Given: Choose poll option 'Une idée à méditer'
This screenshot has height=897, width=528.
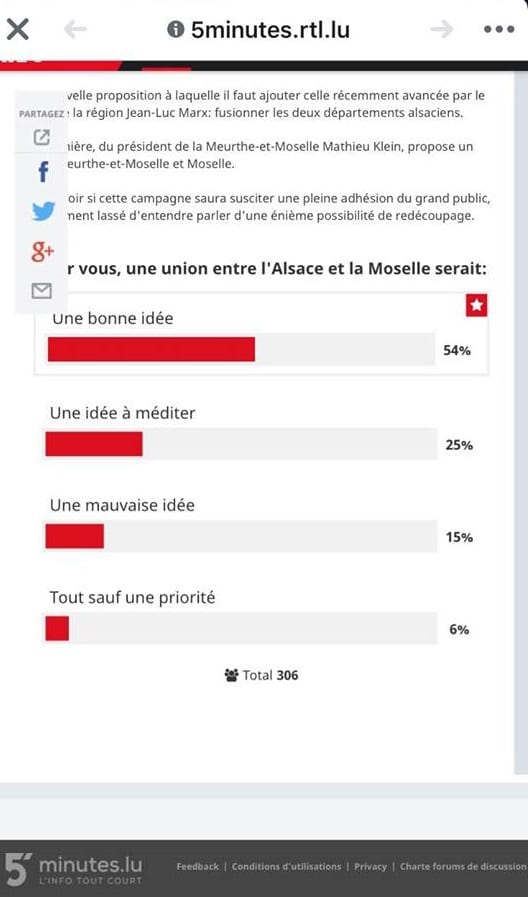Looking at the screenshot, I should point(122,413).
